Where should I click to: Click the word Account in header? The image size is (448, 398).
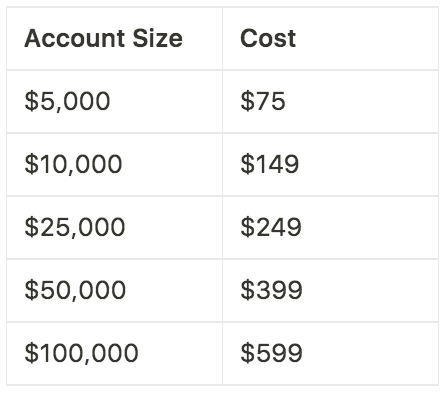coord(76,38)
